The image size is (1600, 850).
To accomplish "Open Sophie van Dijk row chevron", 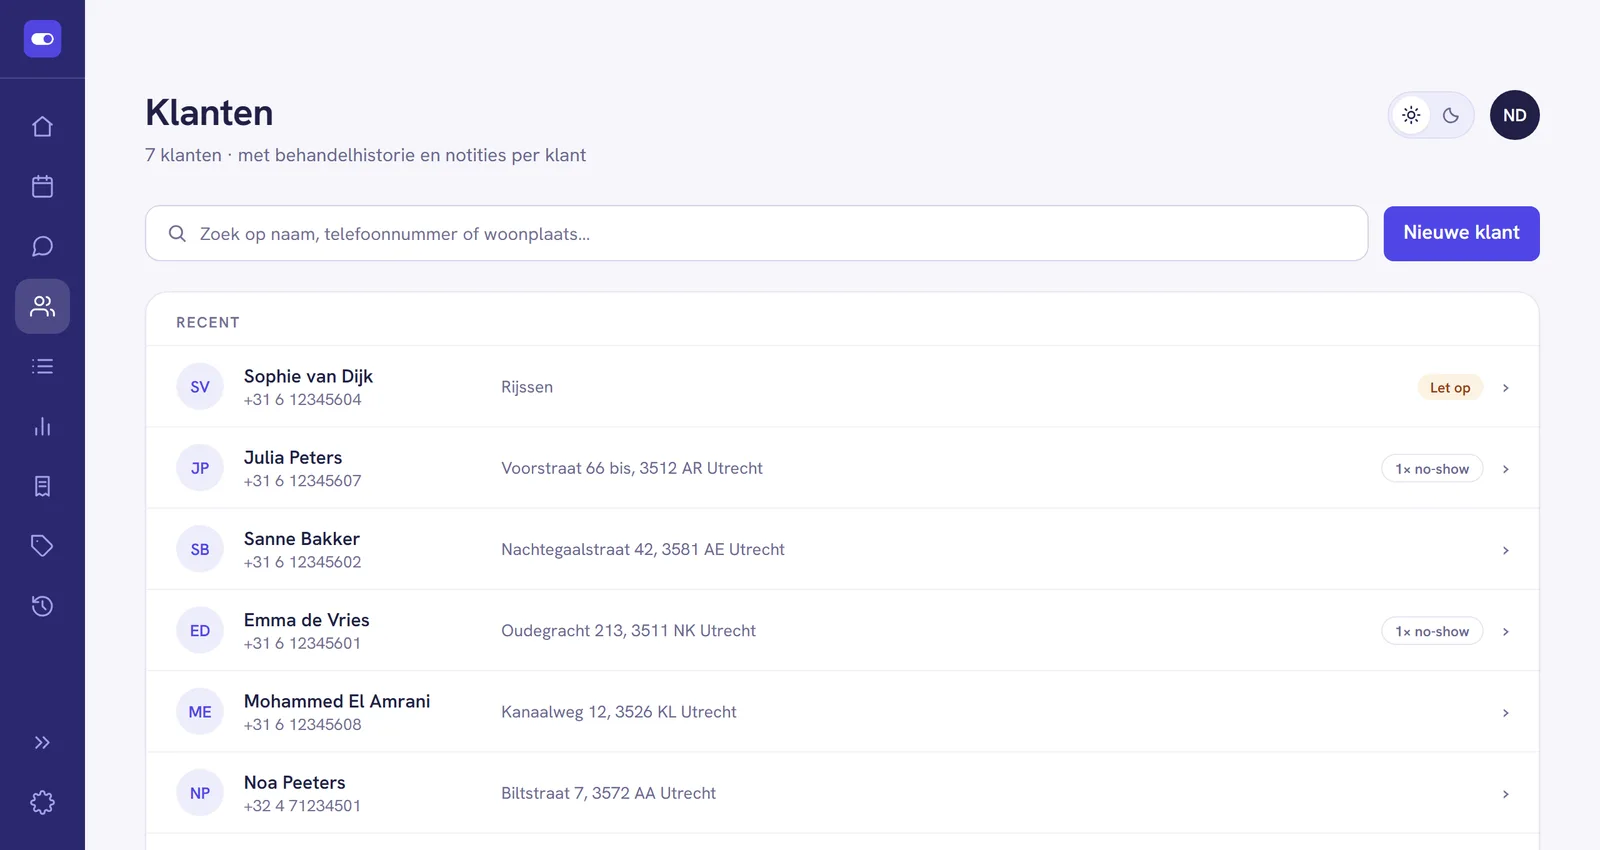I will point(1505,388).
